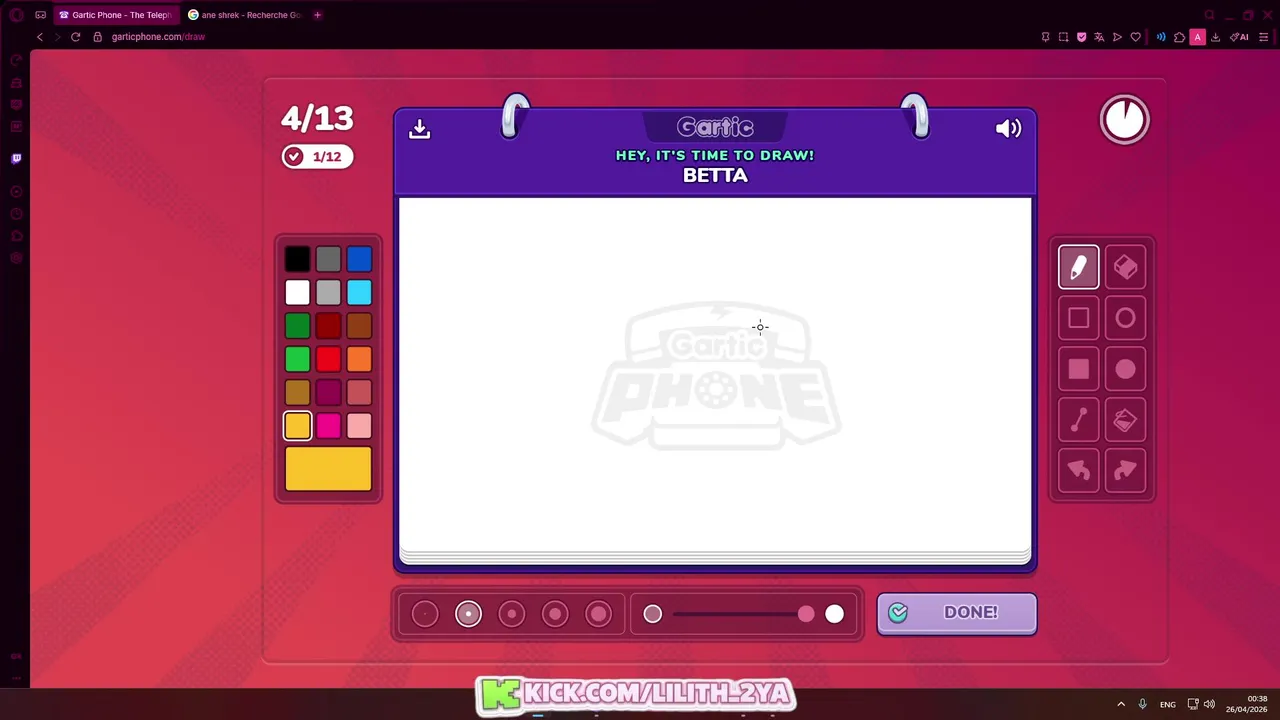Open the browser easy setup menu icon
The height and width of the screenshot is (720, 1280).
pyautogui.click(x=1264, y=37)
